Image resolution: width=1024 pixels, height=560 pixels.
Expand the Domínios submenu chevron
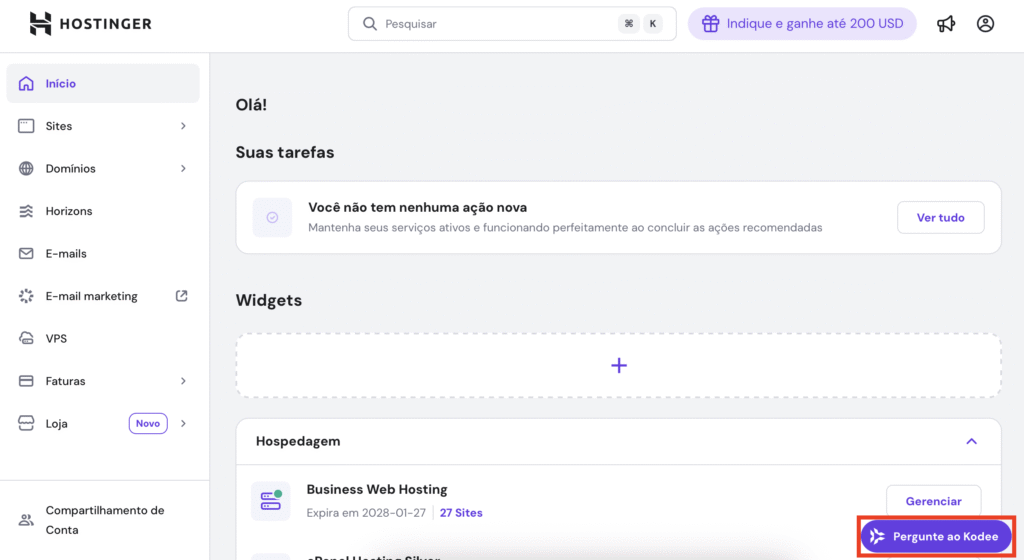[184, 168]
